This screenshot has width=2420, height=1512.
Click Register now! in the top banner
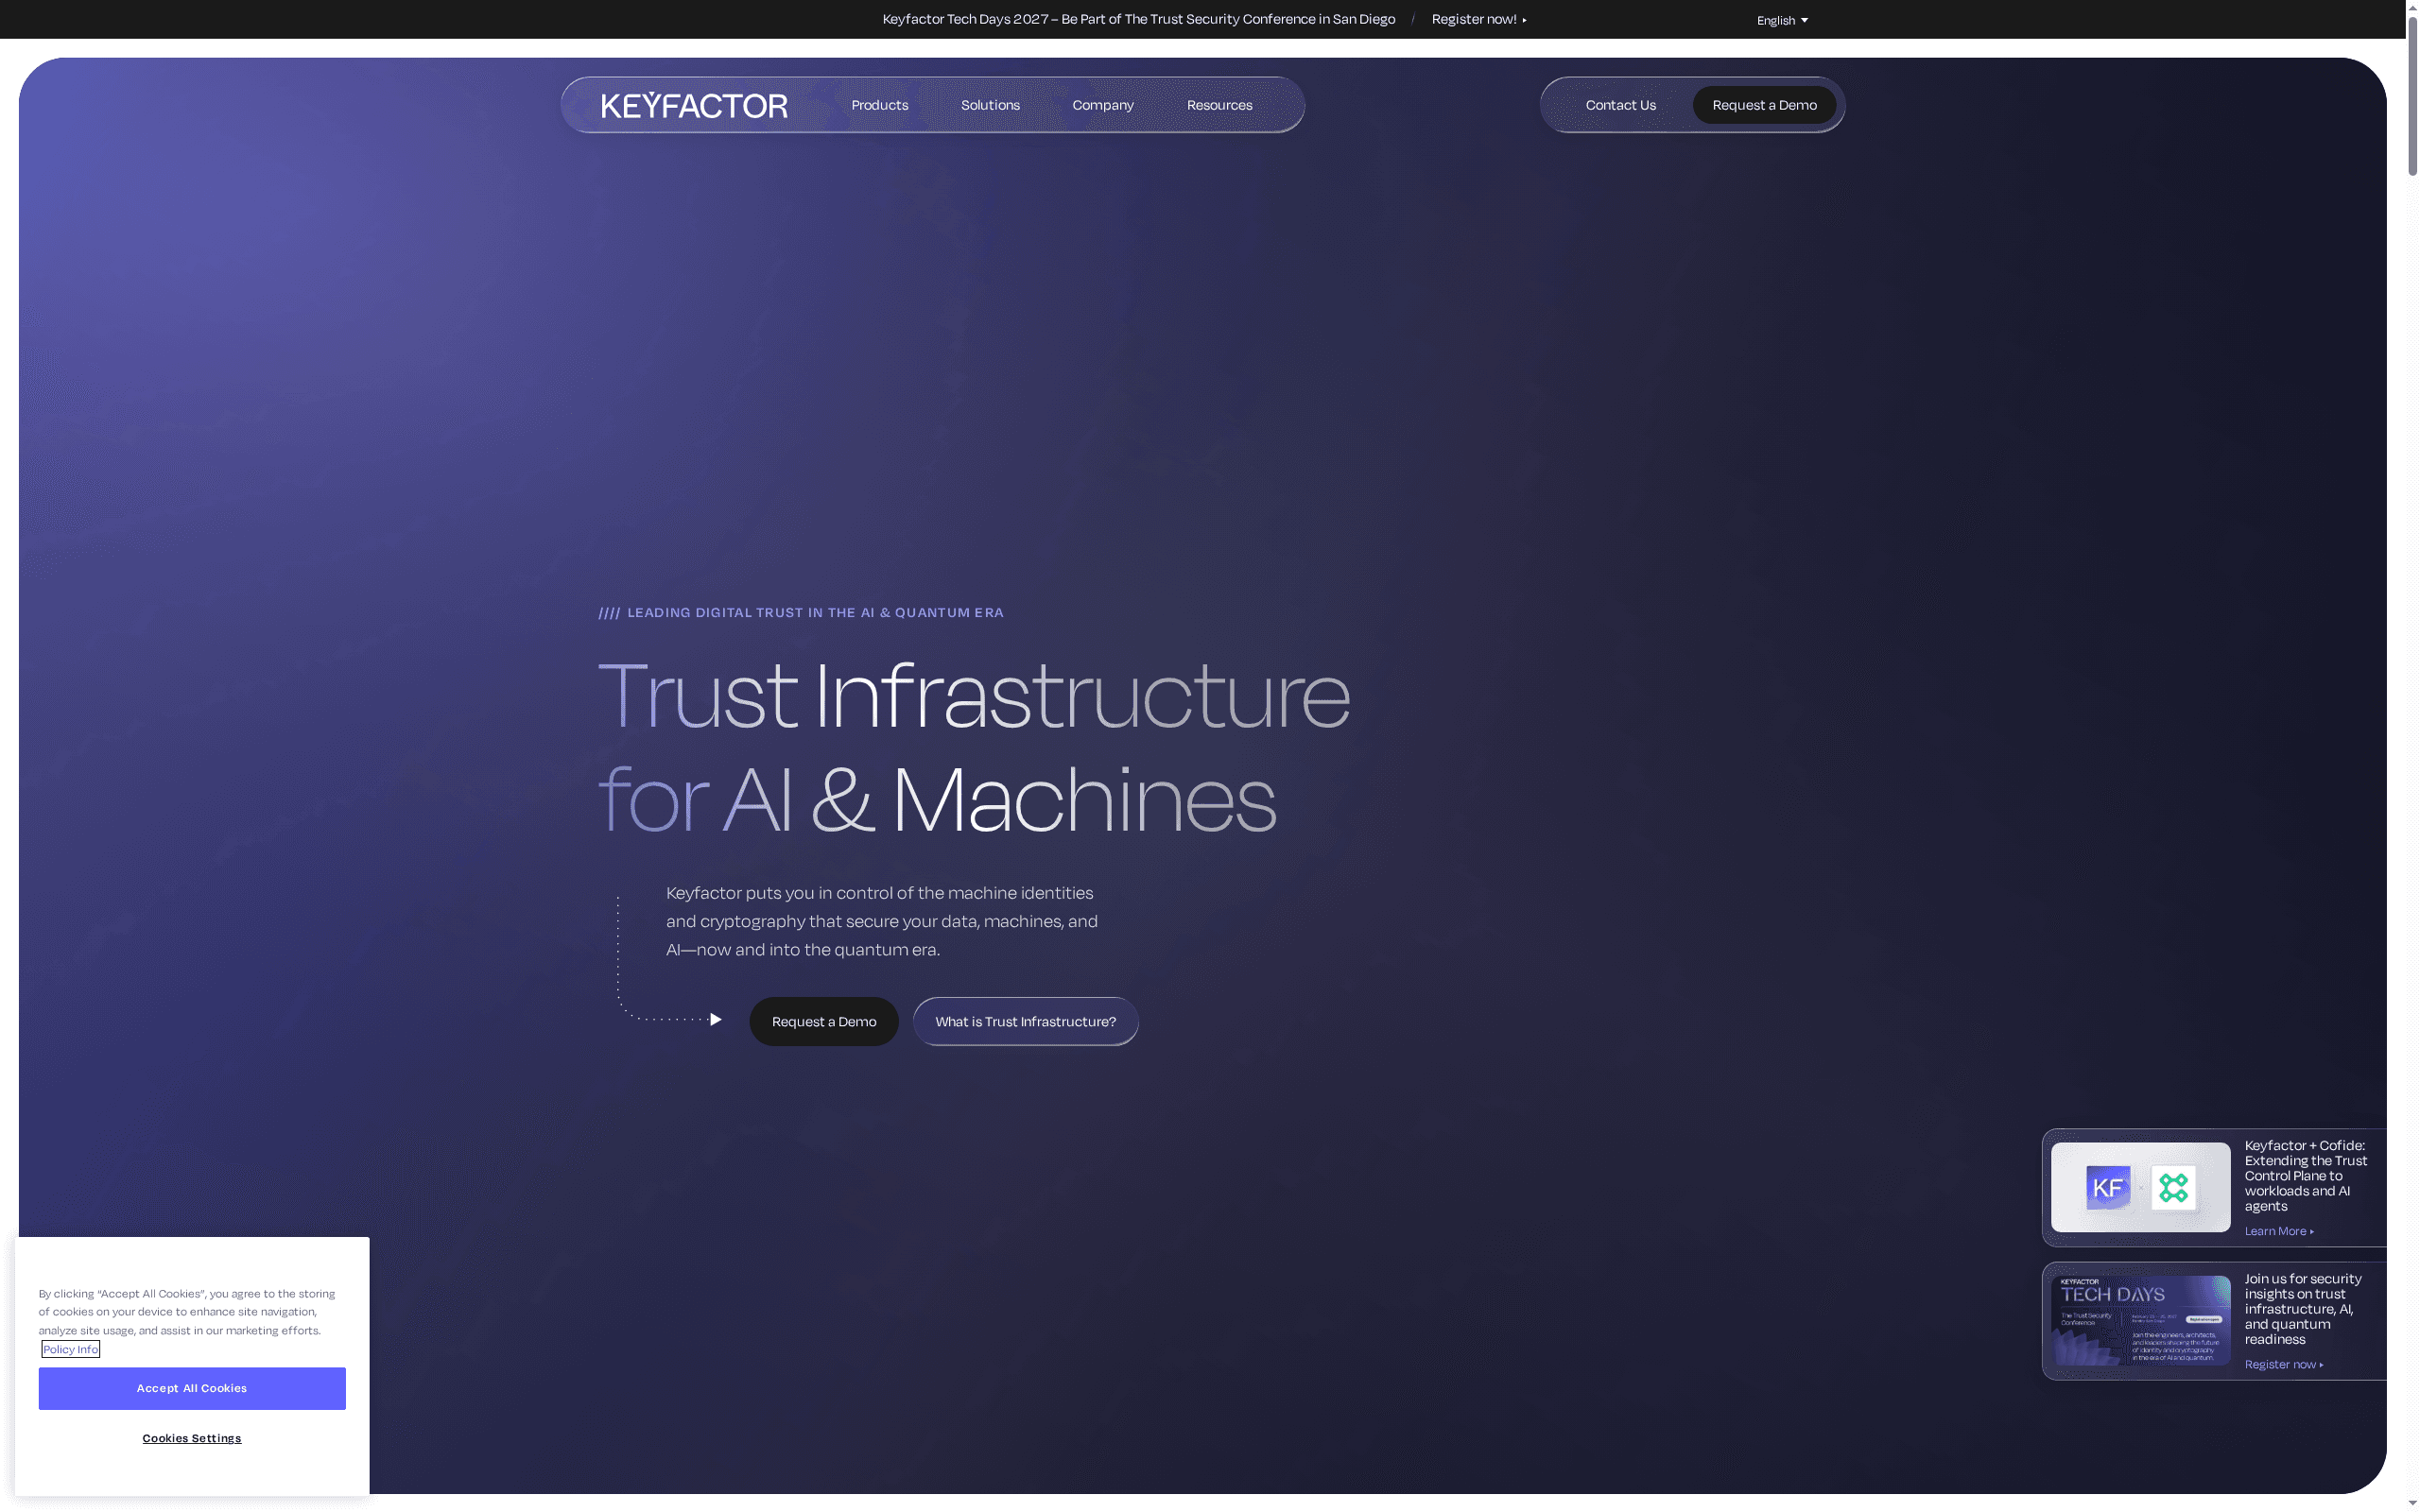[1479, 19]
